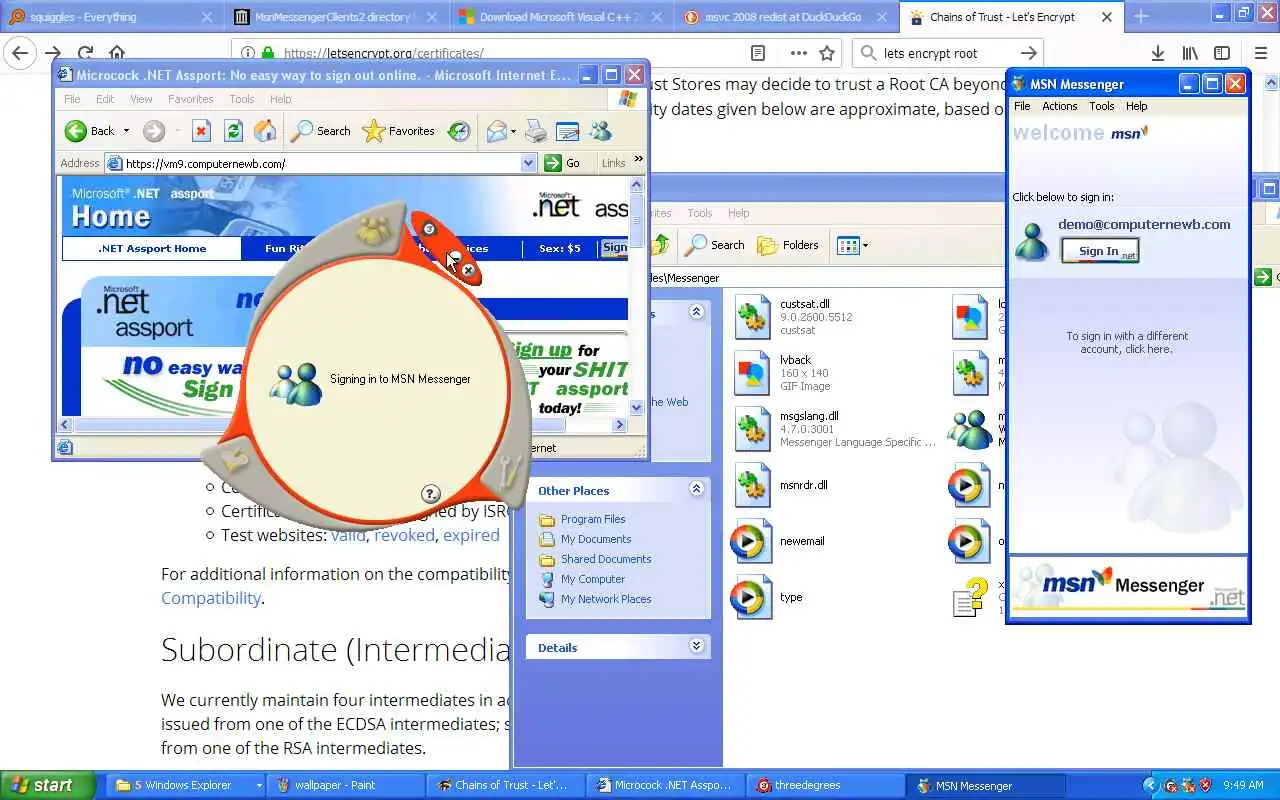This screenshot has width=1280, height=800.
Task: Open Favorites star in Internet Explorer
Action: pos(398,131)
